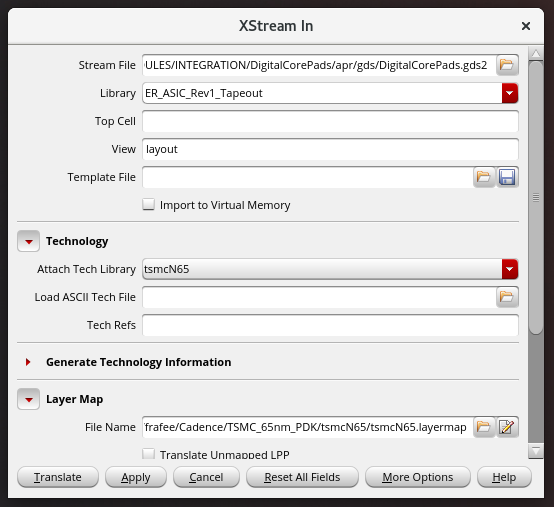
Task: Edit layer map file with pencil icon
Action: (507, 427)
